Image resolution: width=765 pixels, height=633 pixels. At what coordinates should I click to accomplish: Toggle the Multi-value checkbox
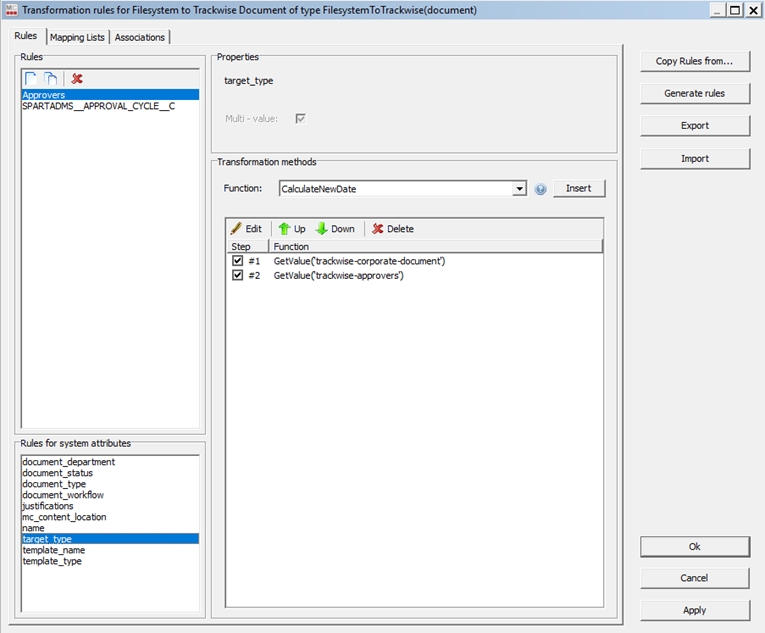tap(300, 118)
